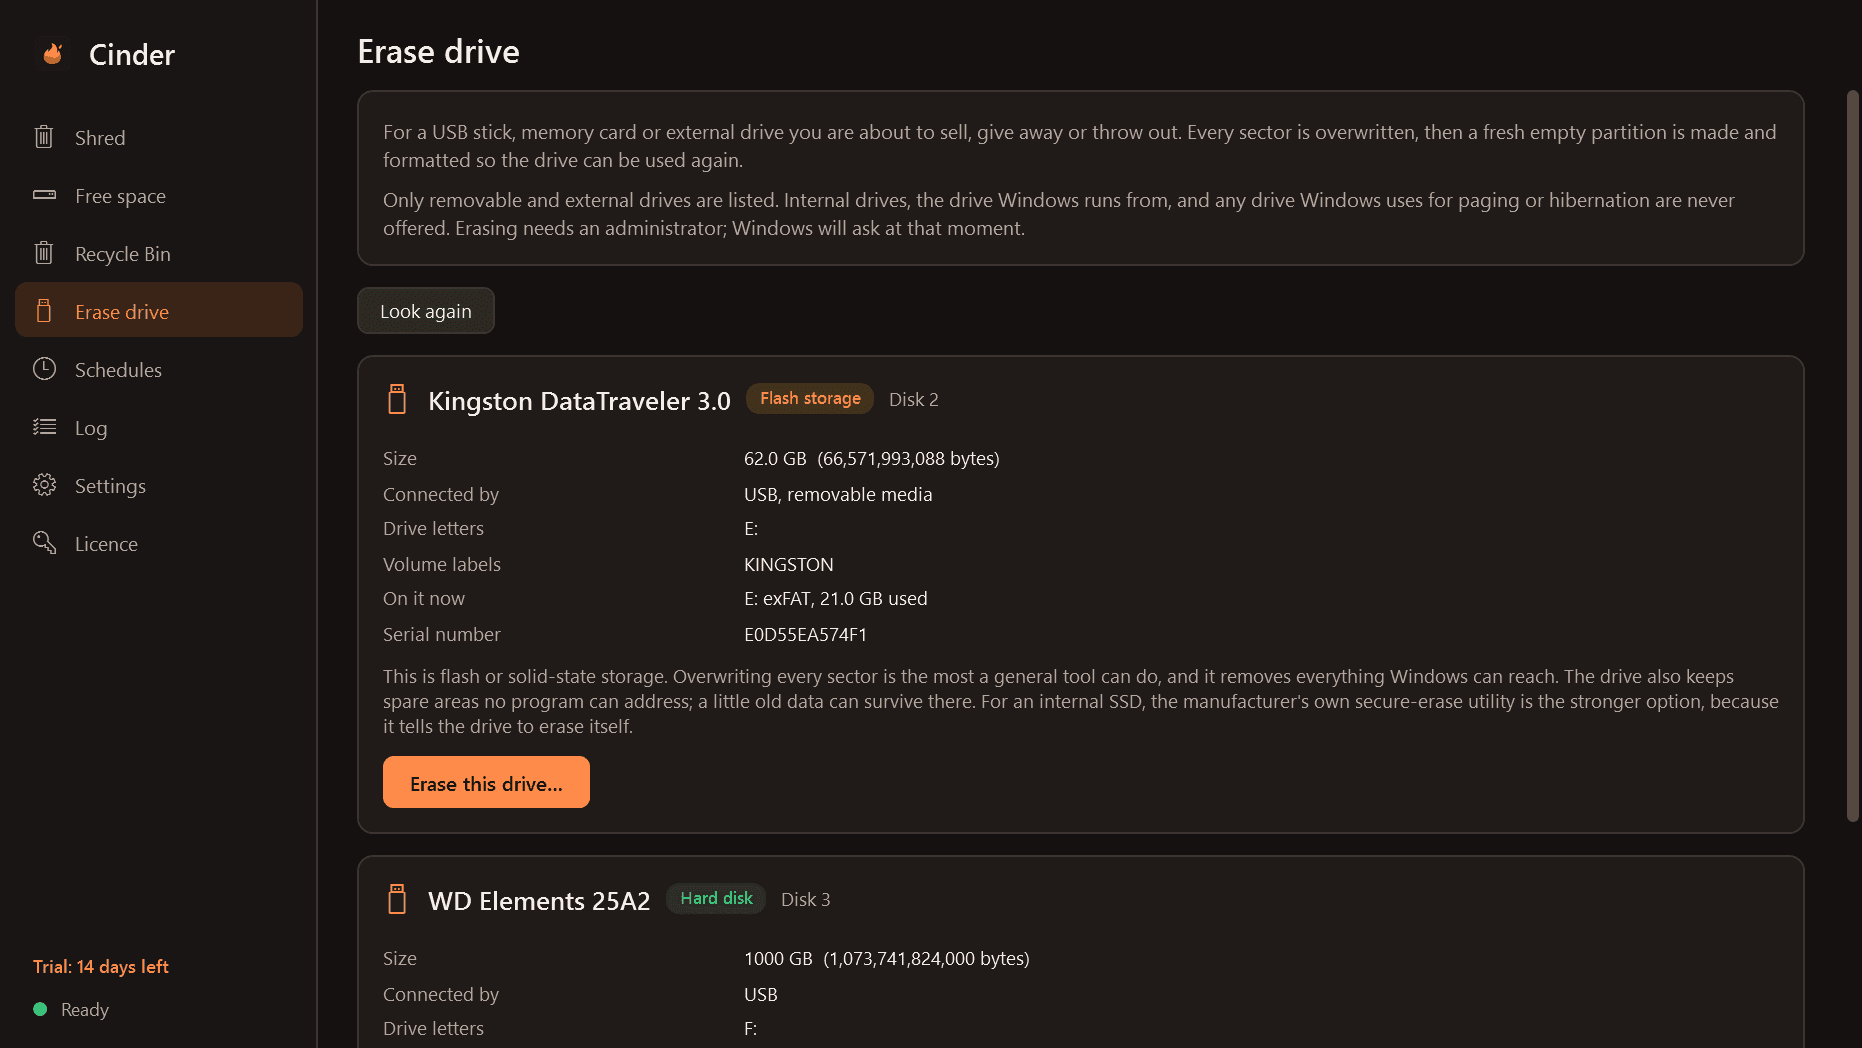Click the Trial 14 days left notice
Screen dimensions: 1862x1048
click(101, 967)
